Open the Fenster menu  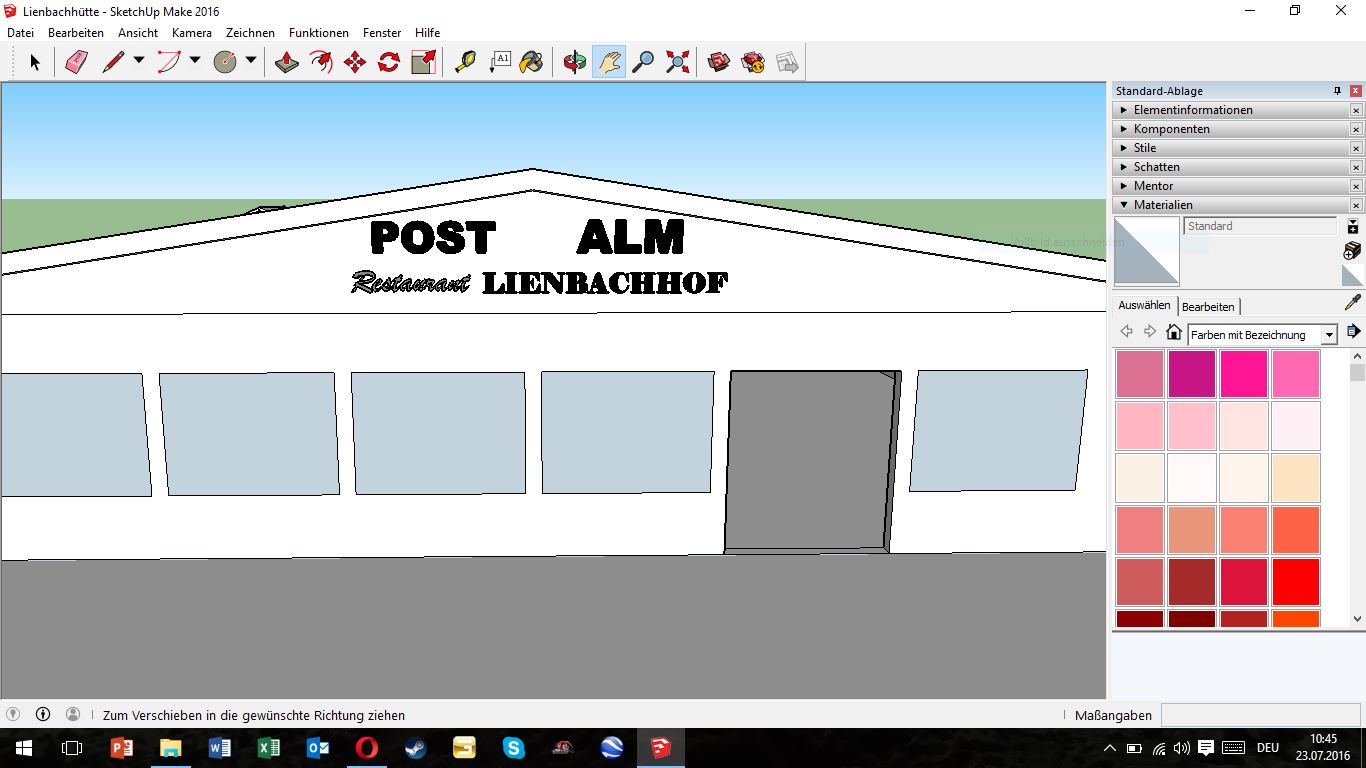pyautogui.click(x=382, y=33)
